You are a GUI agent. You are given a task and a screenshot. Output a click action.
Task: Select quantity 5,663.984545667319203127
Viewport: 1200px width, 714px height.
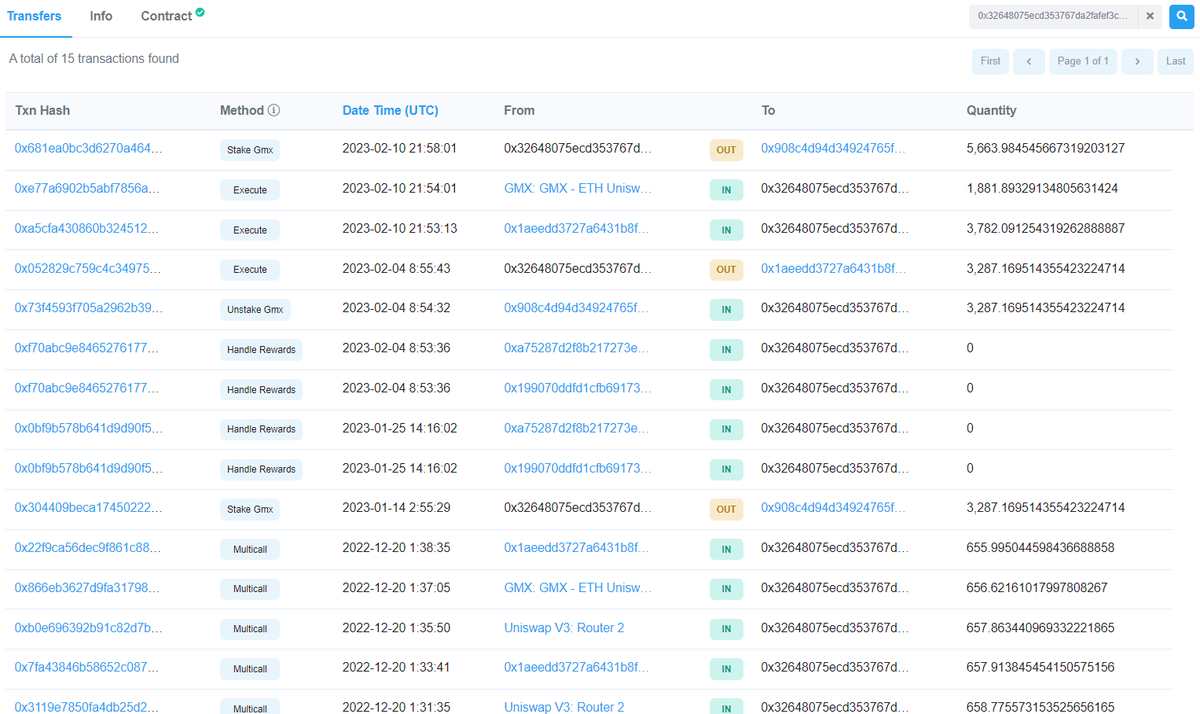coord(1046,149)
